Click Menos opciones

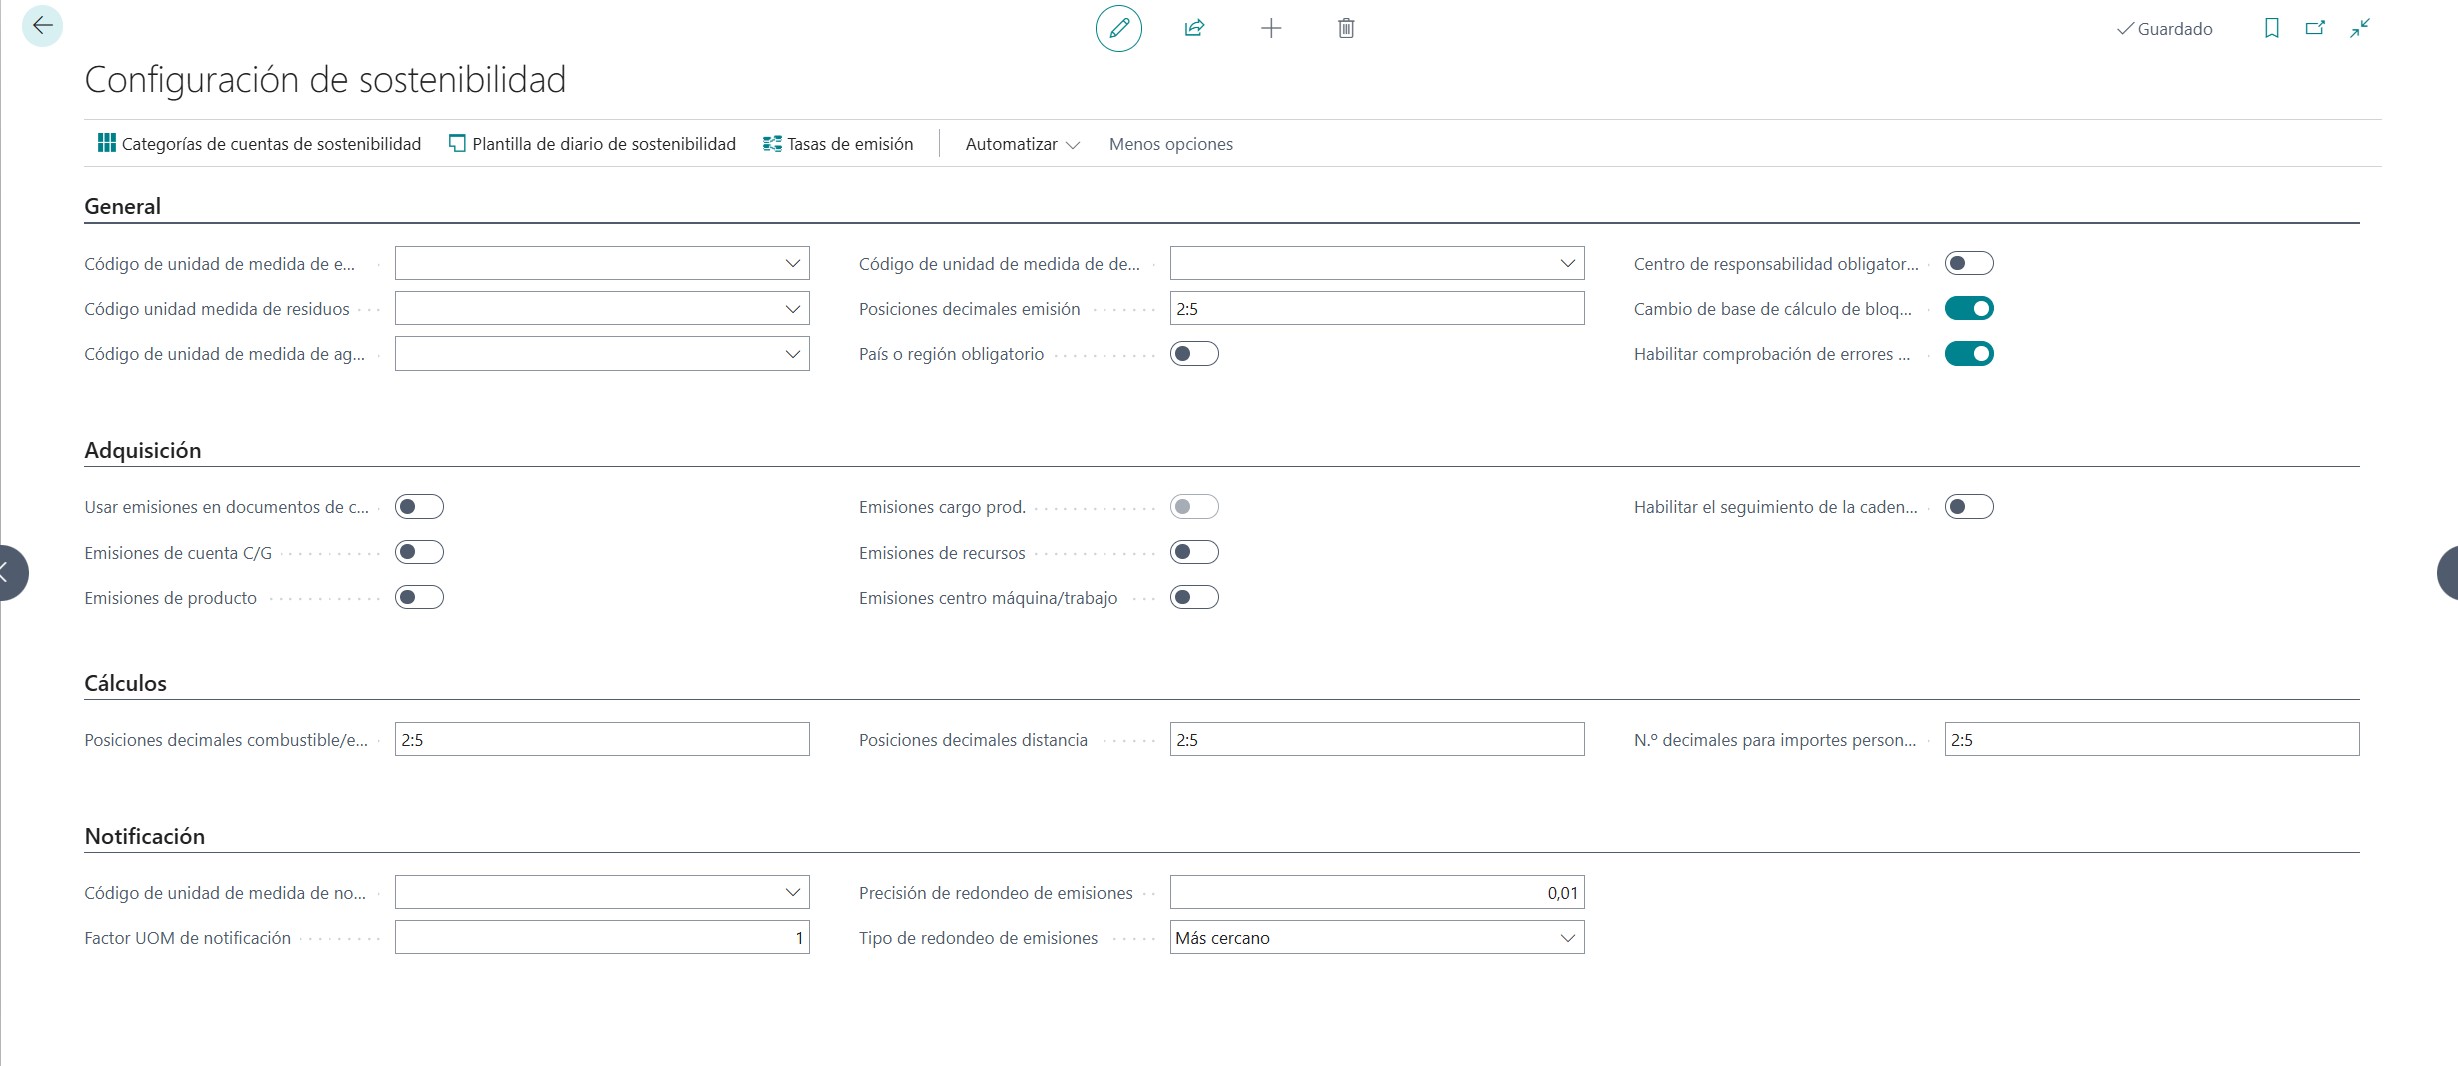[x=1170, y=144]
